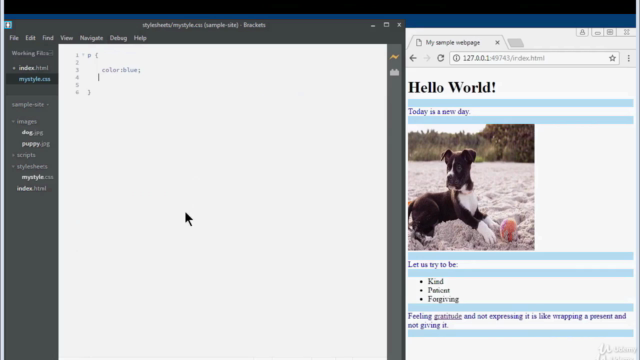Screen dimensions: 640x360
Task: Click the Working Files header settings
Action: [51, 53]
